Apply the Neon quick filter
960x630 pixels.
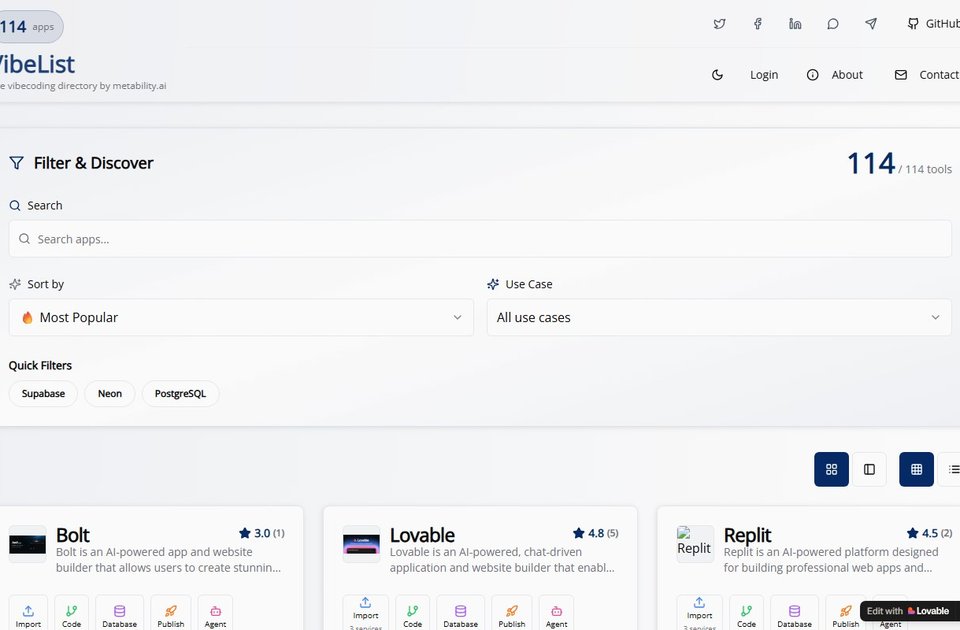pyautogui.click(x=110, y=394)
